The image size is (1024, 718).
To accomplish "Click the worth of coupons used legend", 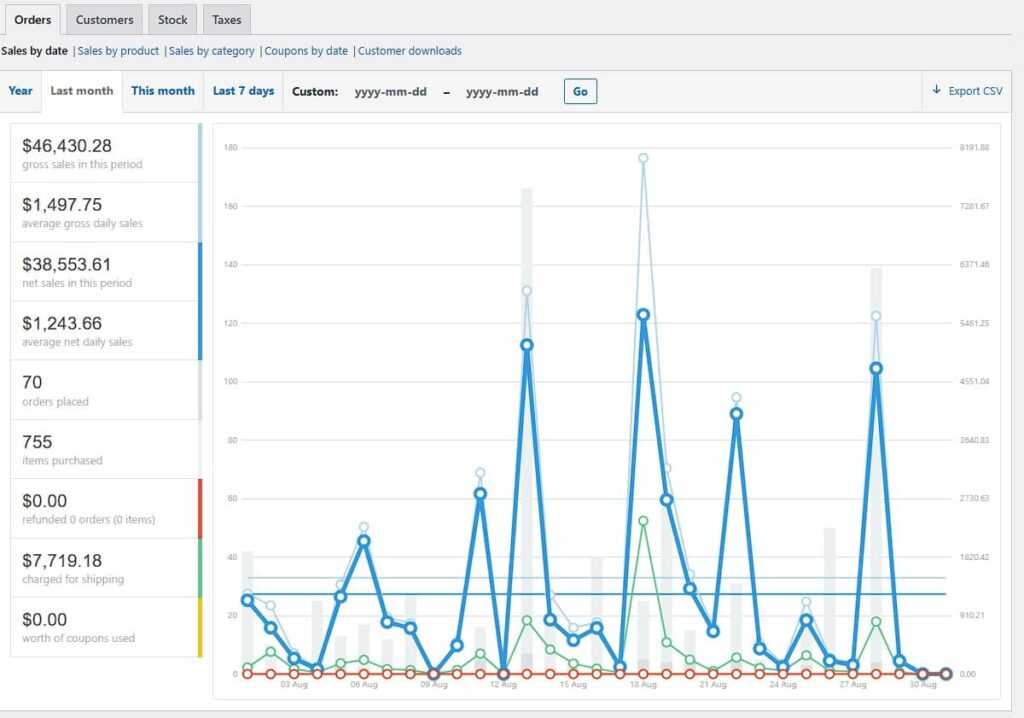I will [105, 627].
